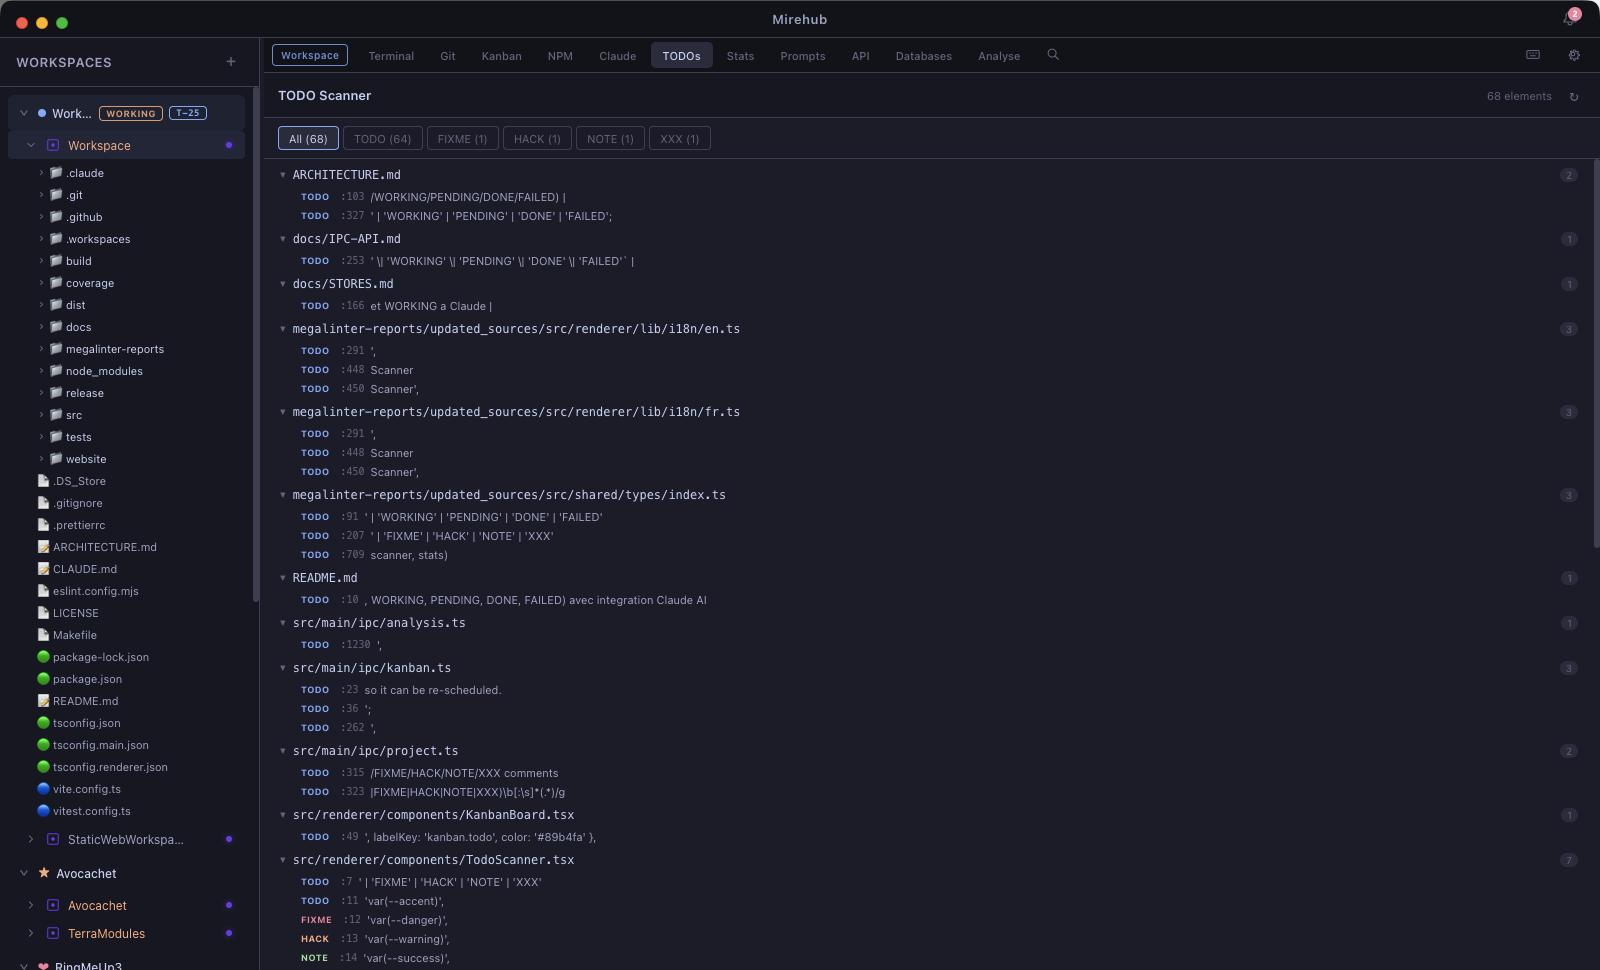
Task: Open the README.md line 10 TODO entry
Action: tap(538, 600)
